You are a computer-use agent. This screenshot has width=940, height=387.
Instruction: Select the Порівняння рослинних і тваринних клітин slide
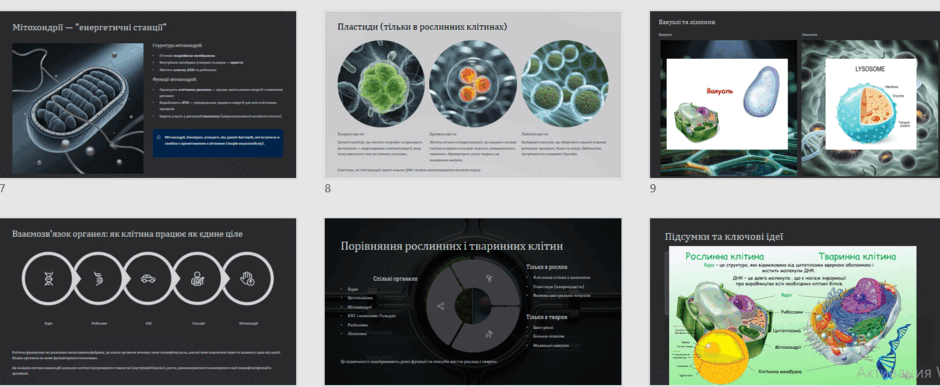473,301
